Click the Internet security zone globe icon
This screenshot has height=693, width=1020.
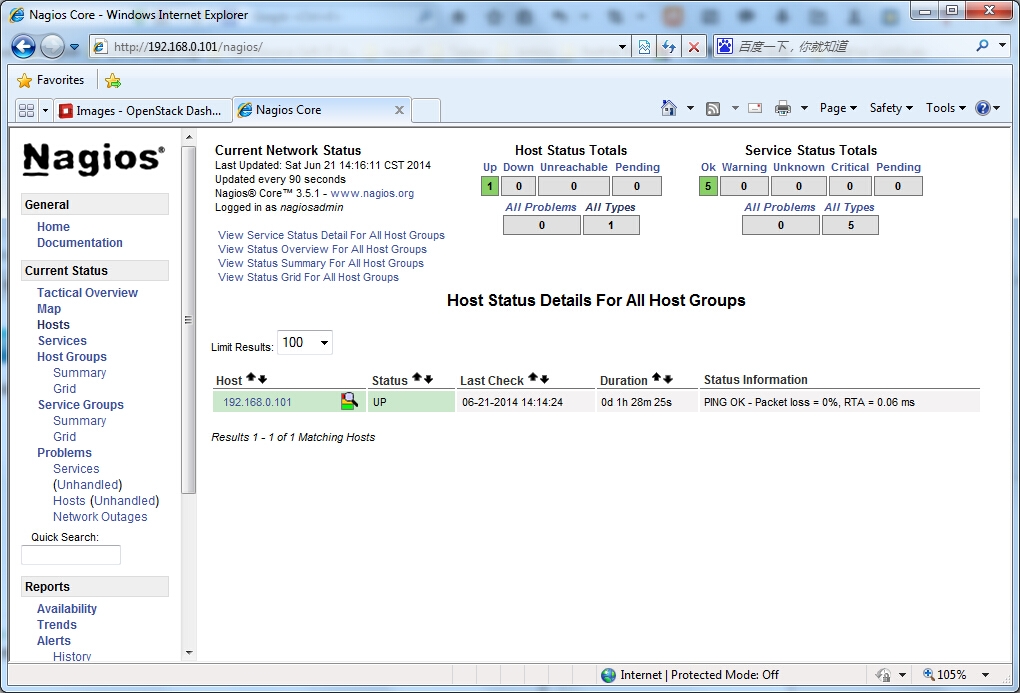tap(608, 675)
